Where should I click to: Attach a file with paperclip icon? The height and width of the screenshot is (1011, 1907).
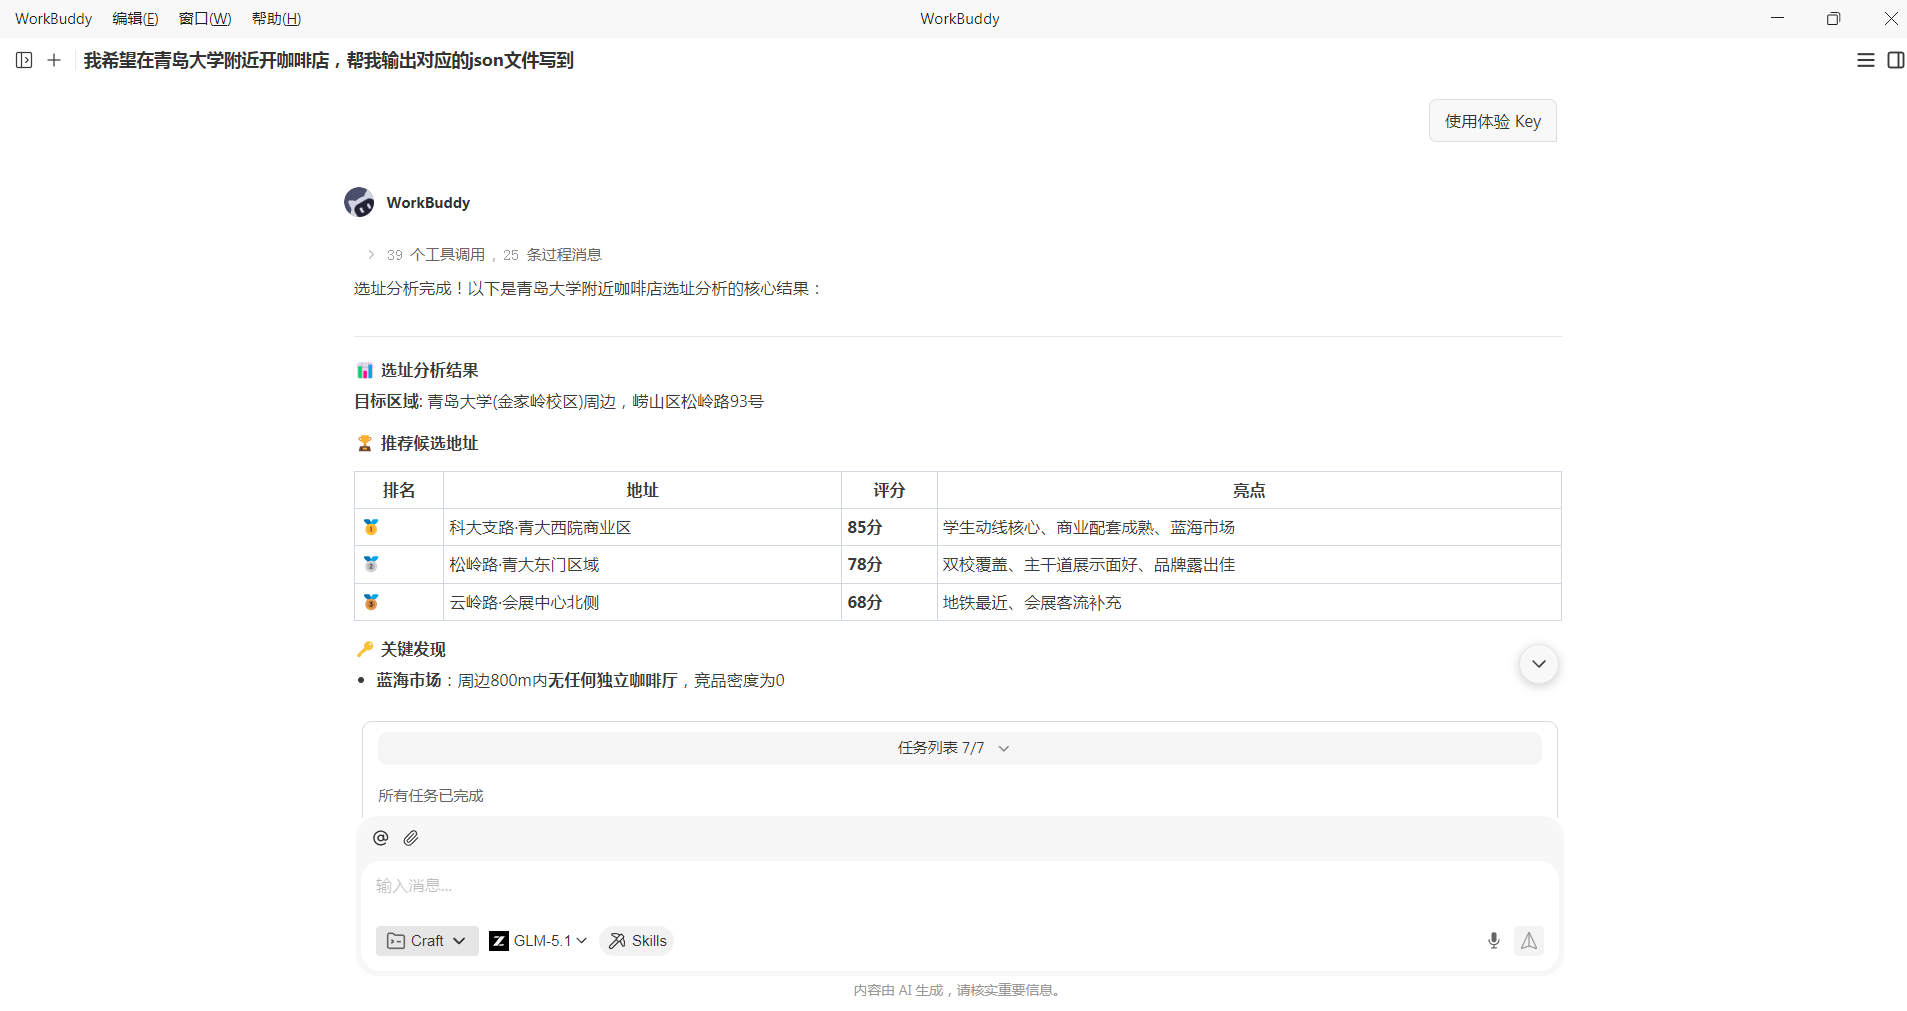point(411,838)
